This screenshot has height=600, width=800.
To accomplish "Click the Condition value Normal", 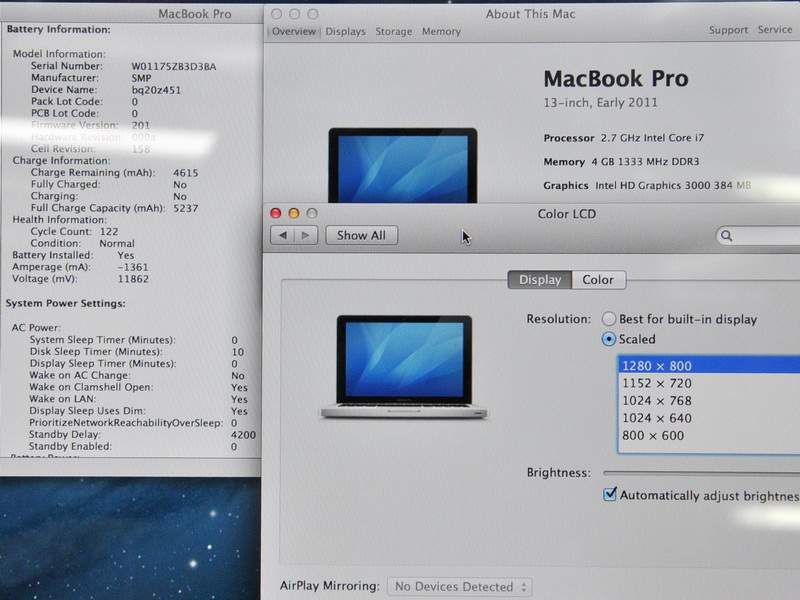I will pyautogui.click(x=117, y=243).
